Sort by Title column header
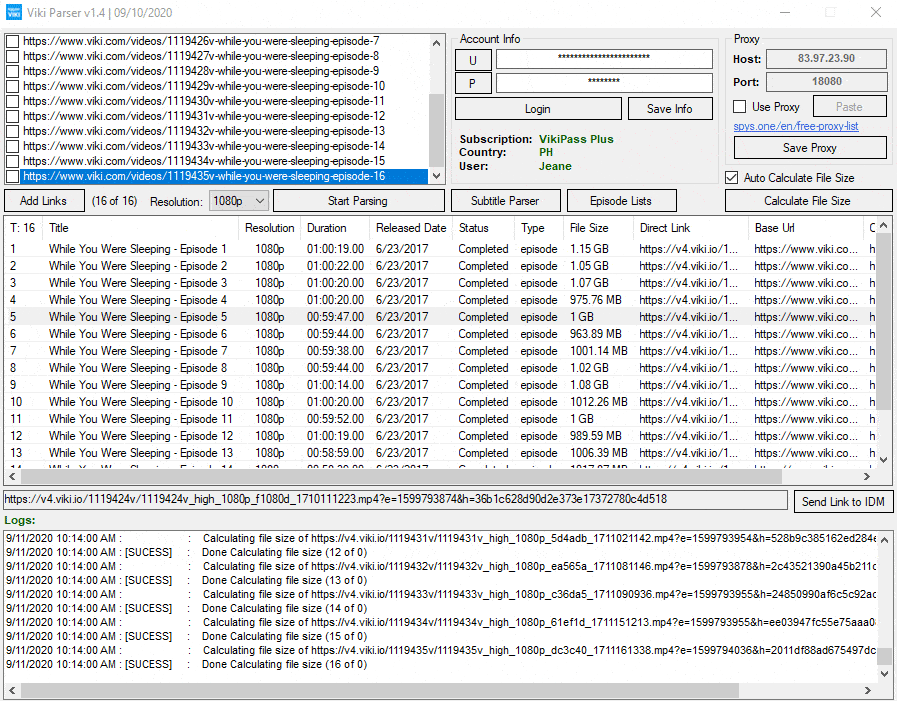 (x=141, y=228)
